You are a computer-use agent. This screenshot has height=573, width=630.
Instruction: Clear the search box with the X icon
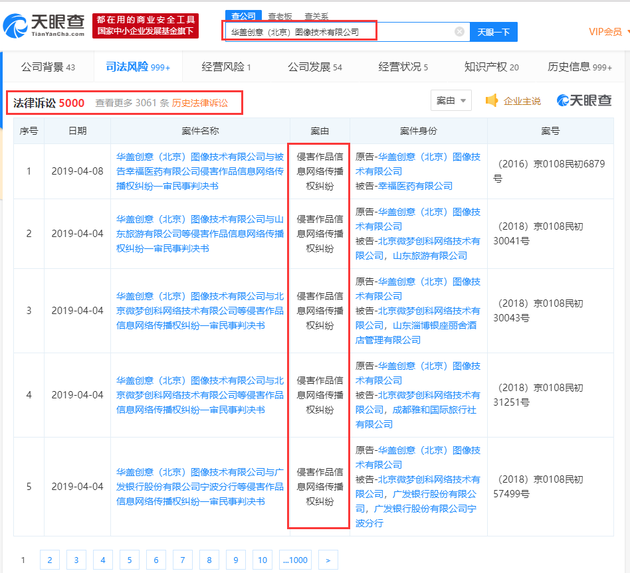459,32
